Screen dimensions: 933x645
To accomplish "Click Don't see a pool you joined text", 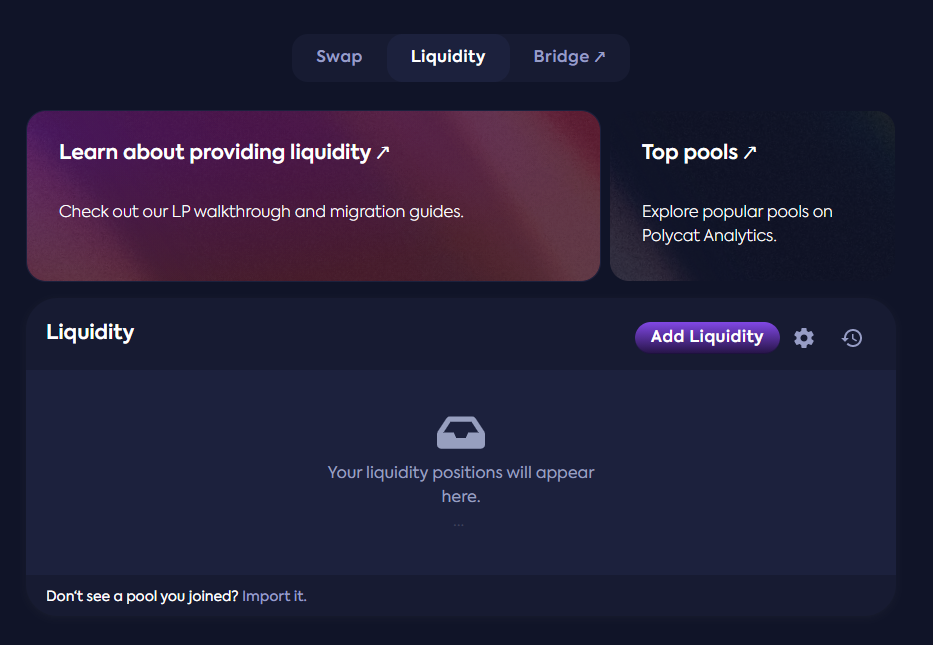I will coord(142,596).
